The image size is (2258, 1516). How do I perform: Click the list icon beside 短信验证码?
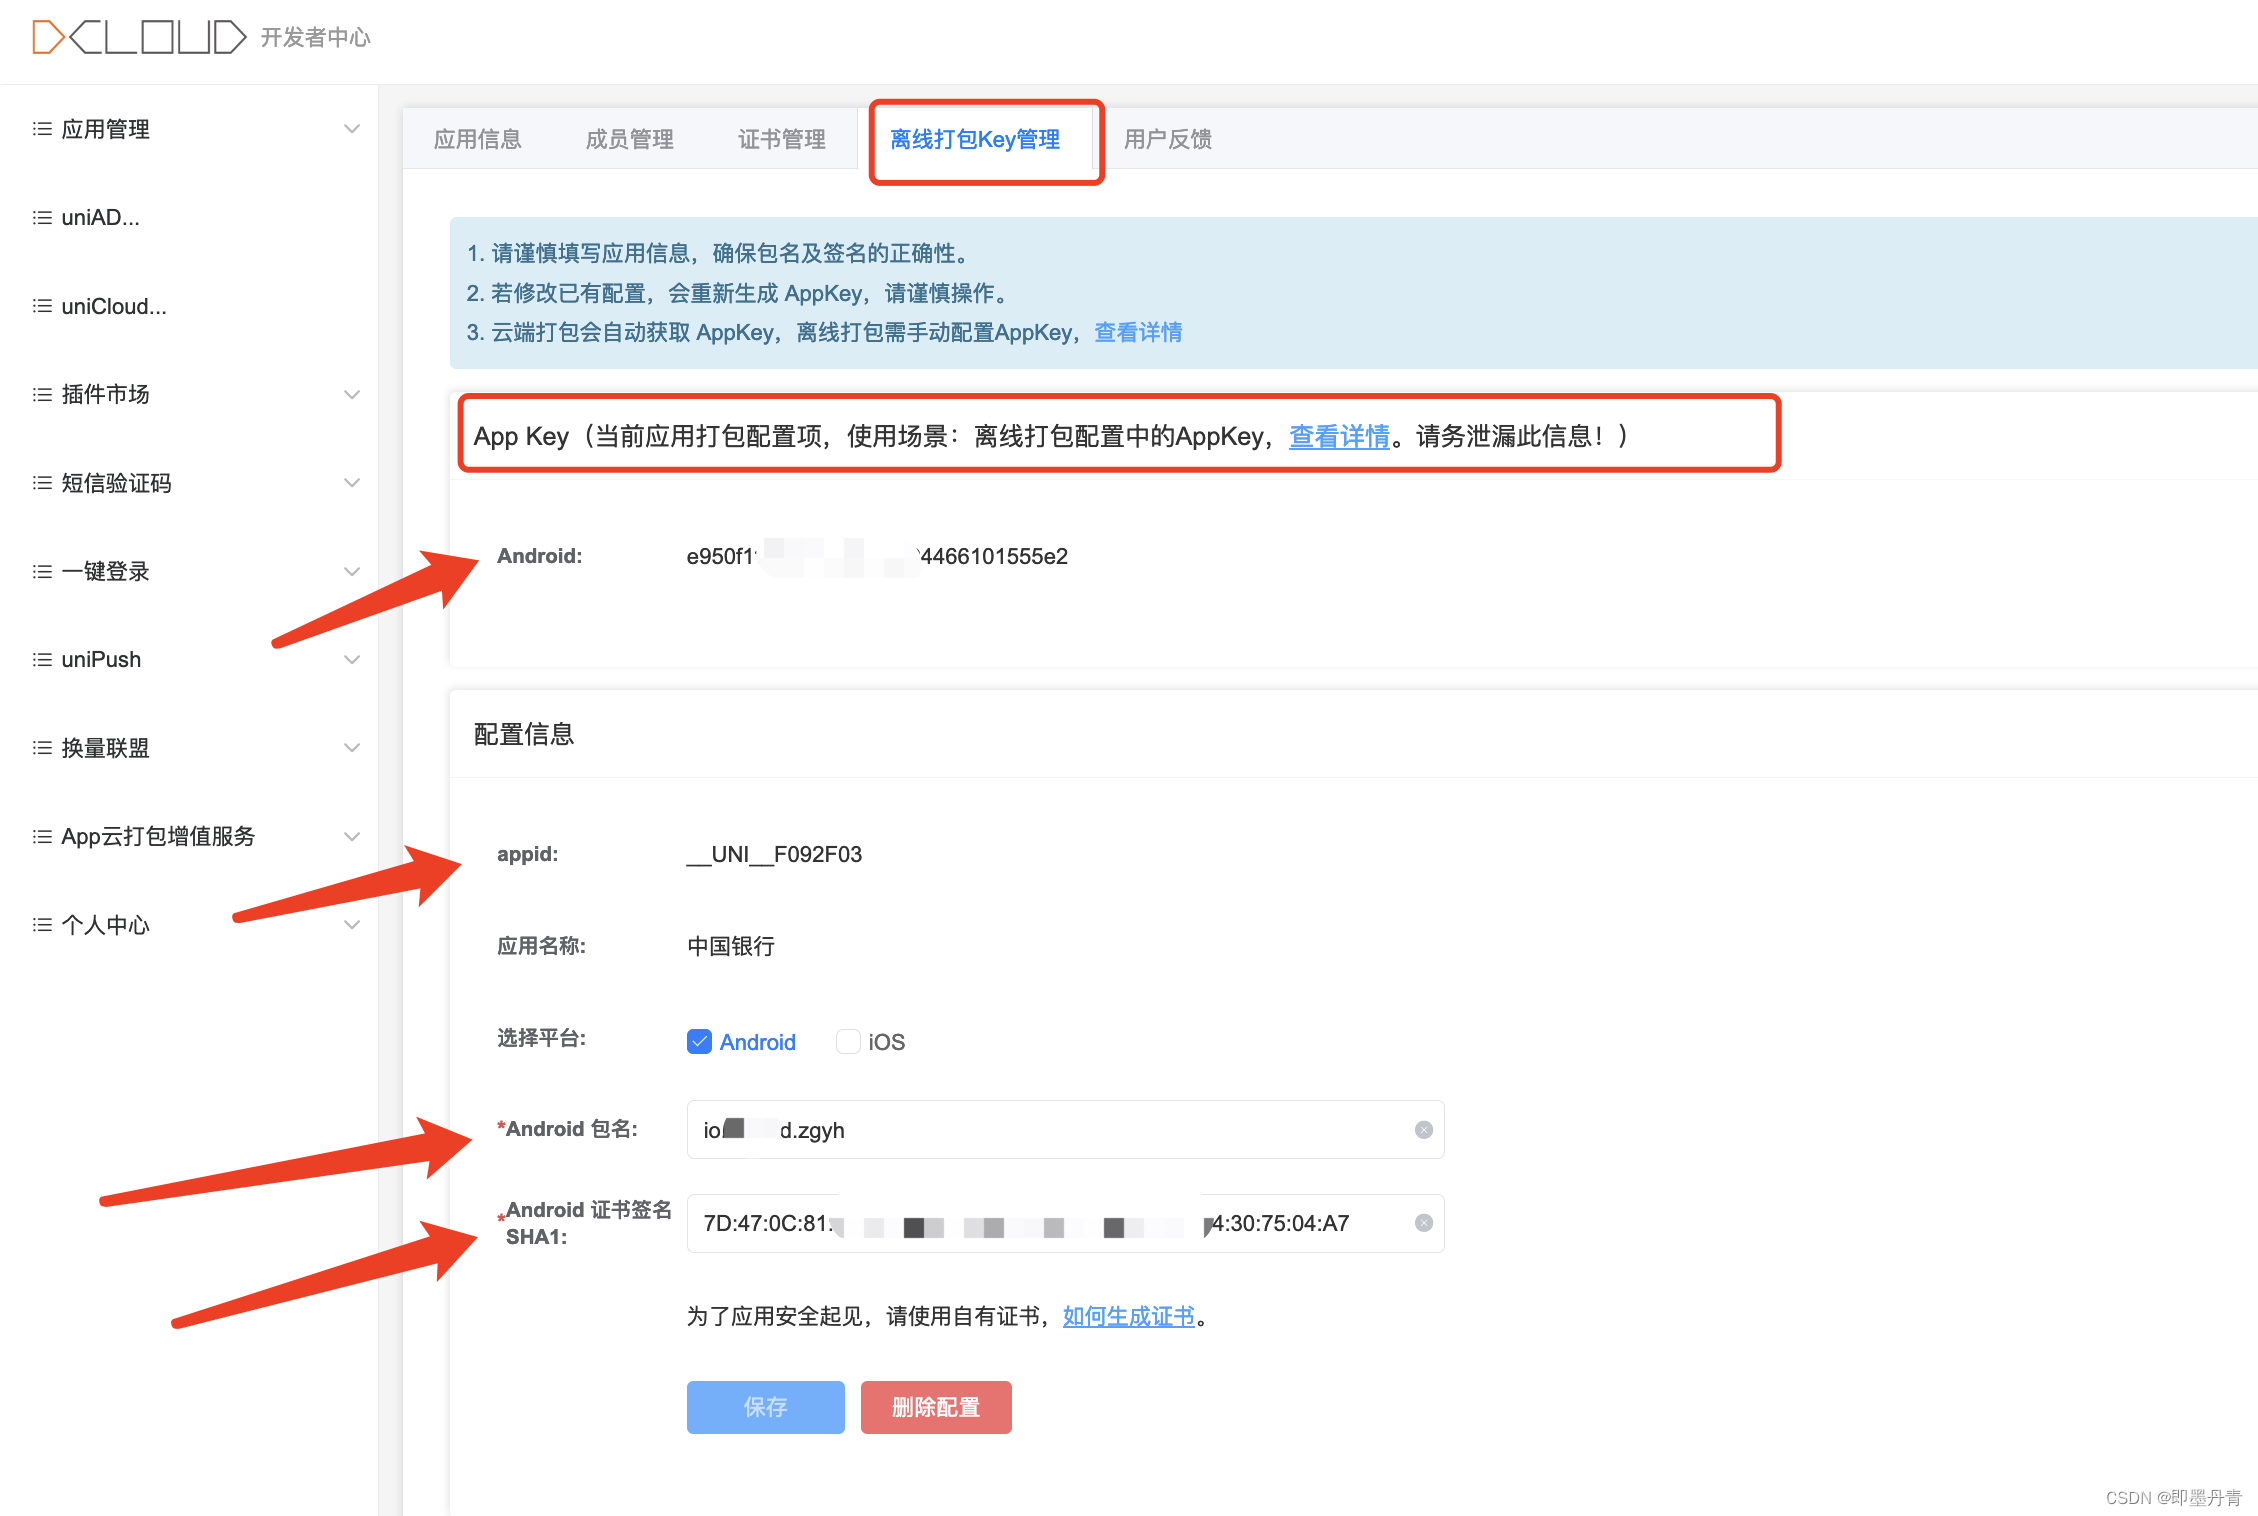42,483
